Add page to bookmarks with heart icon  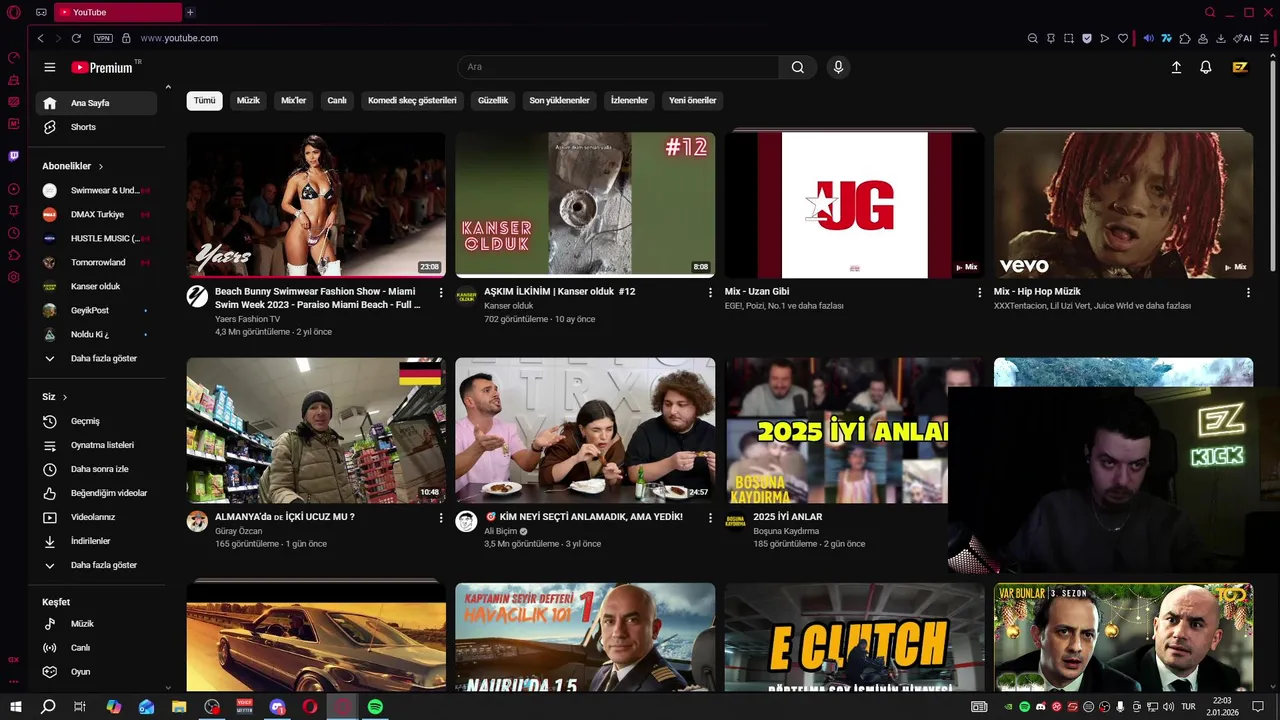click(1123, 38)
